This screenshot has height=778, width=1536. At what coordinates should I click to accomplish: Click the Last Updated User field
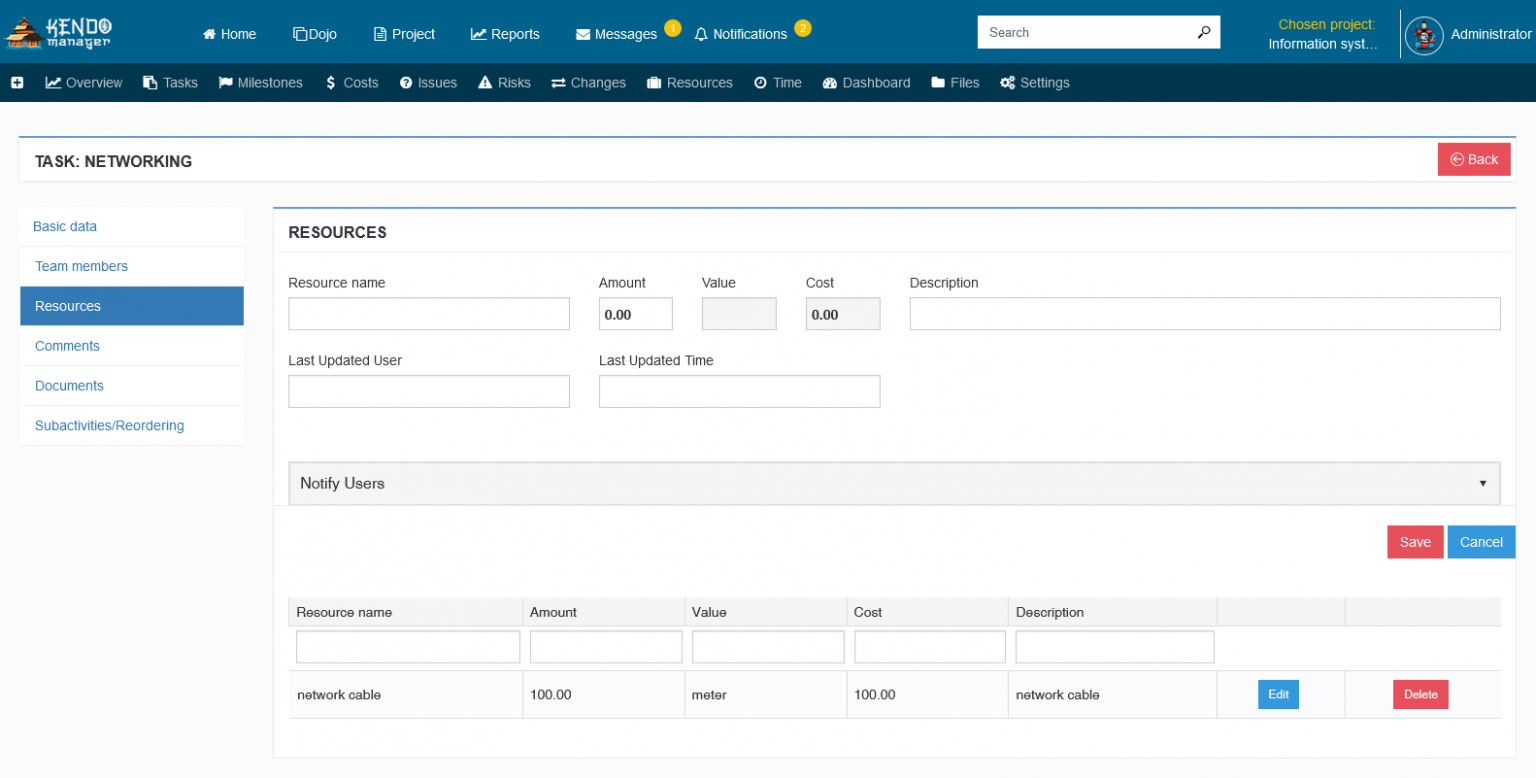coord(429,391)
